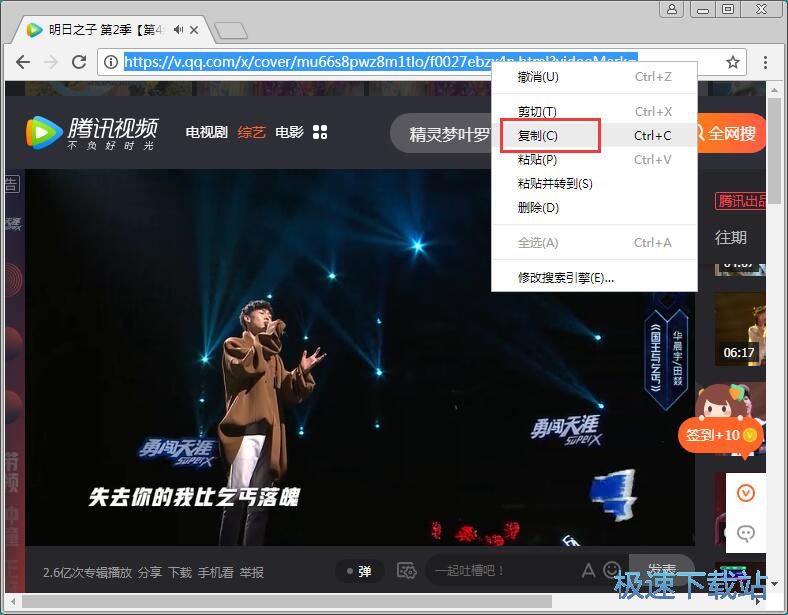Click the 一起吐槽吧 comment input field
This screenshot has width=788, height=615.
500,571
